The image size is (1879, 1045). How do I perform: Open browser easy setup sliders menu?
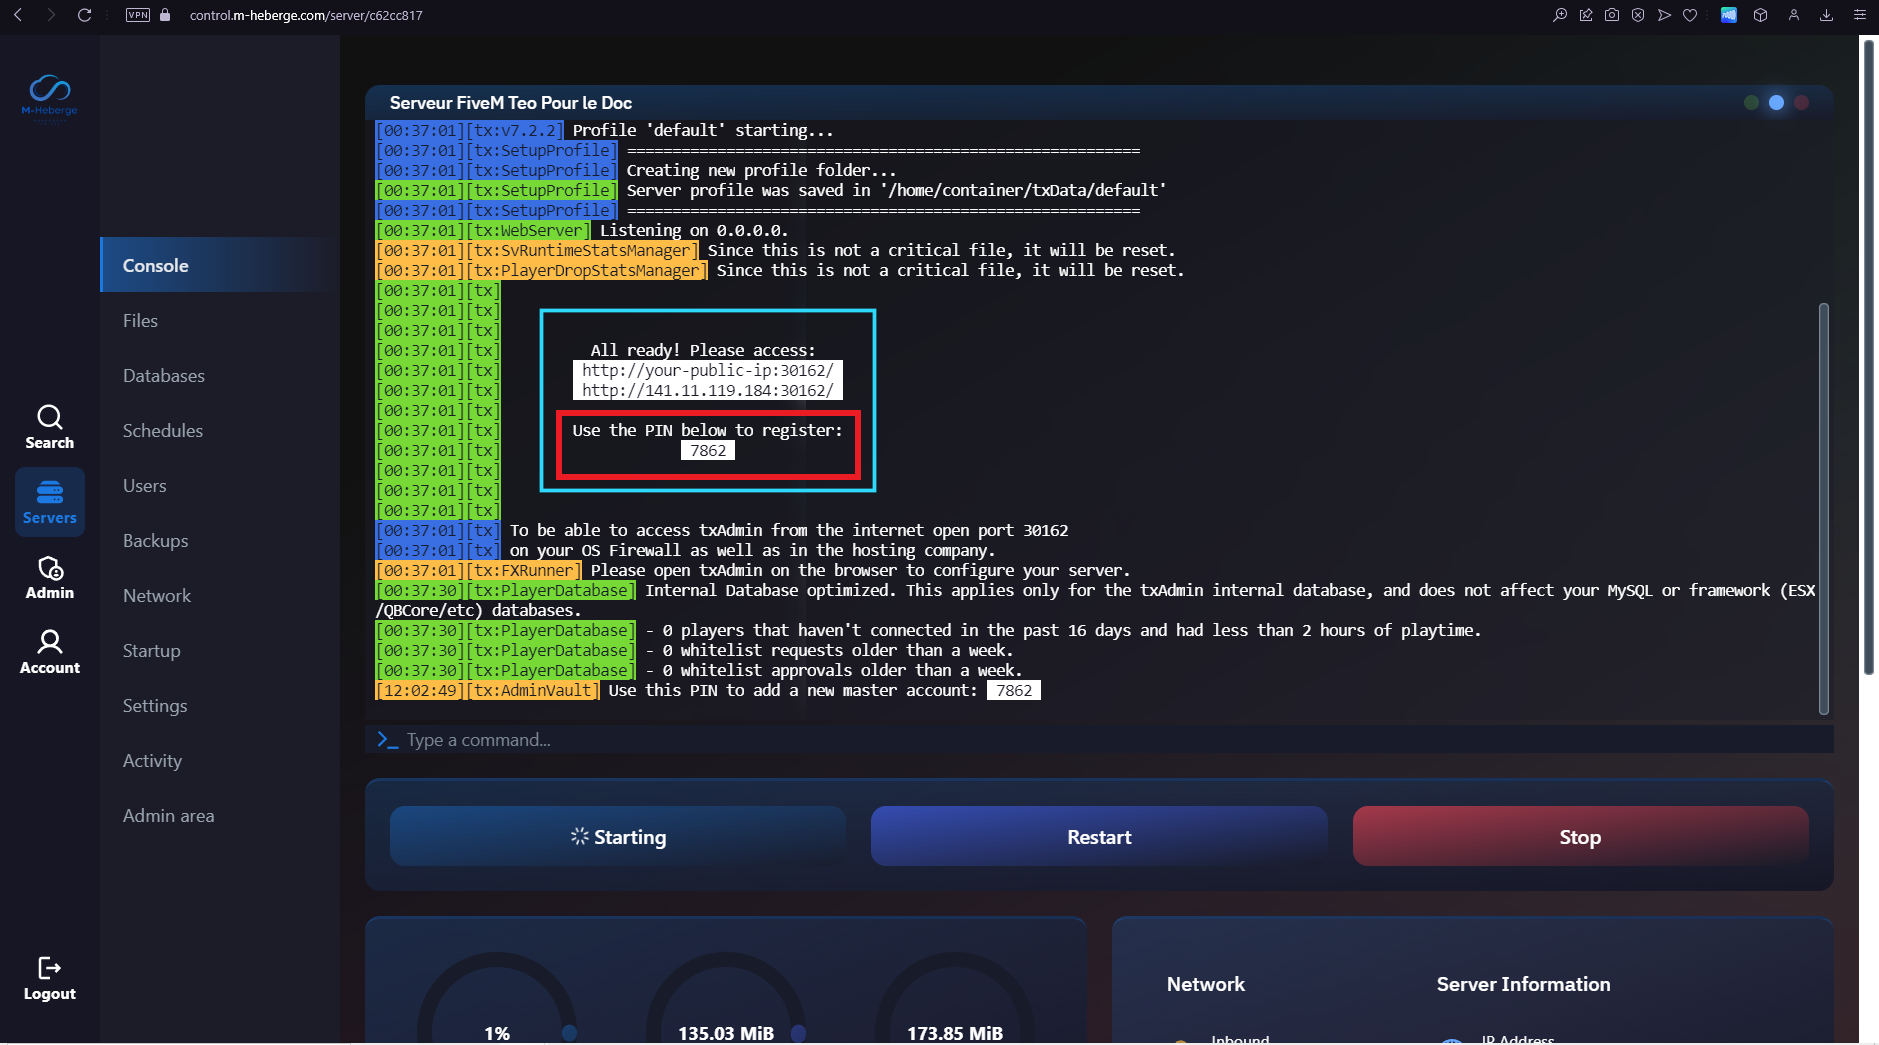tap(1859, 15)
